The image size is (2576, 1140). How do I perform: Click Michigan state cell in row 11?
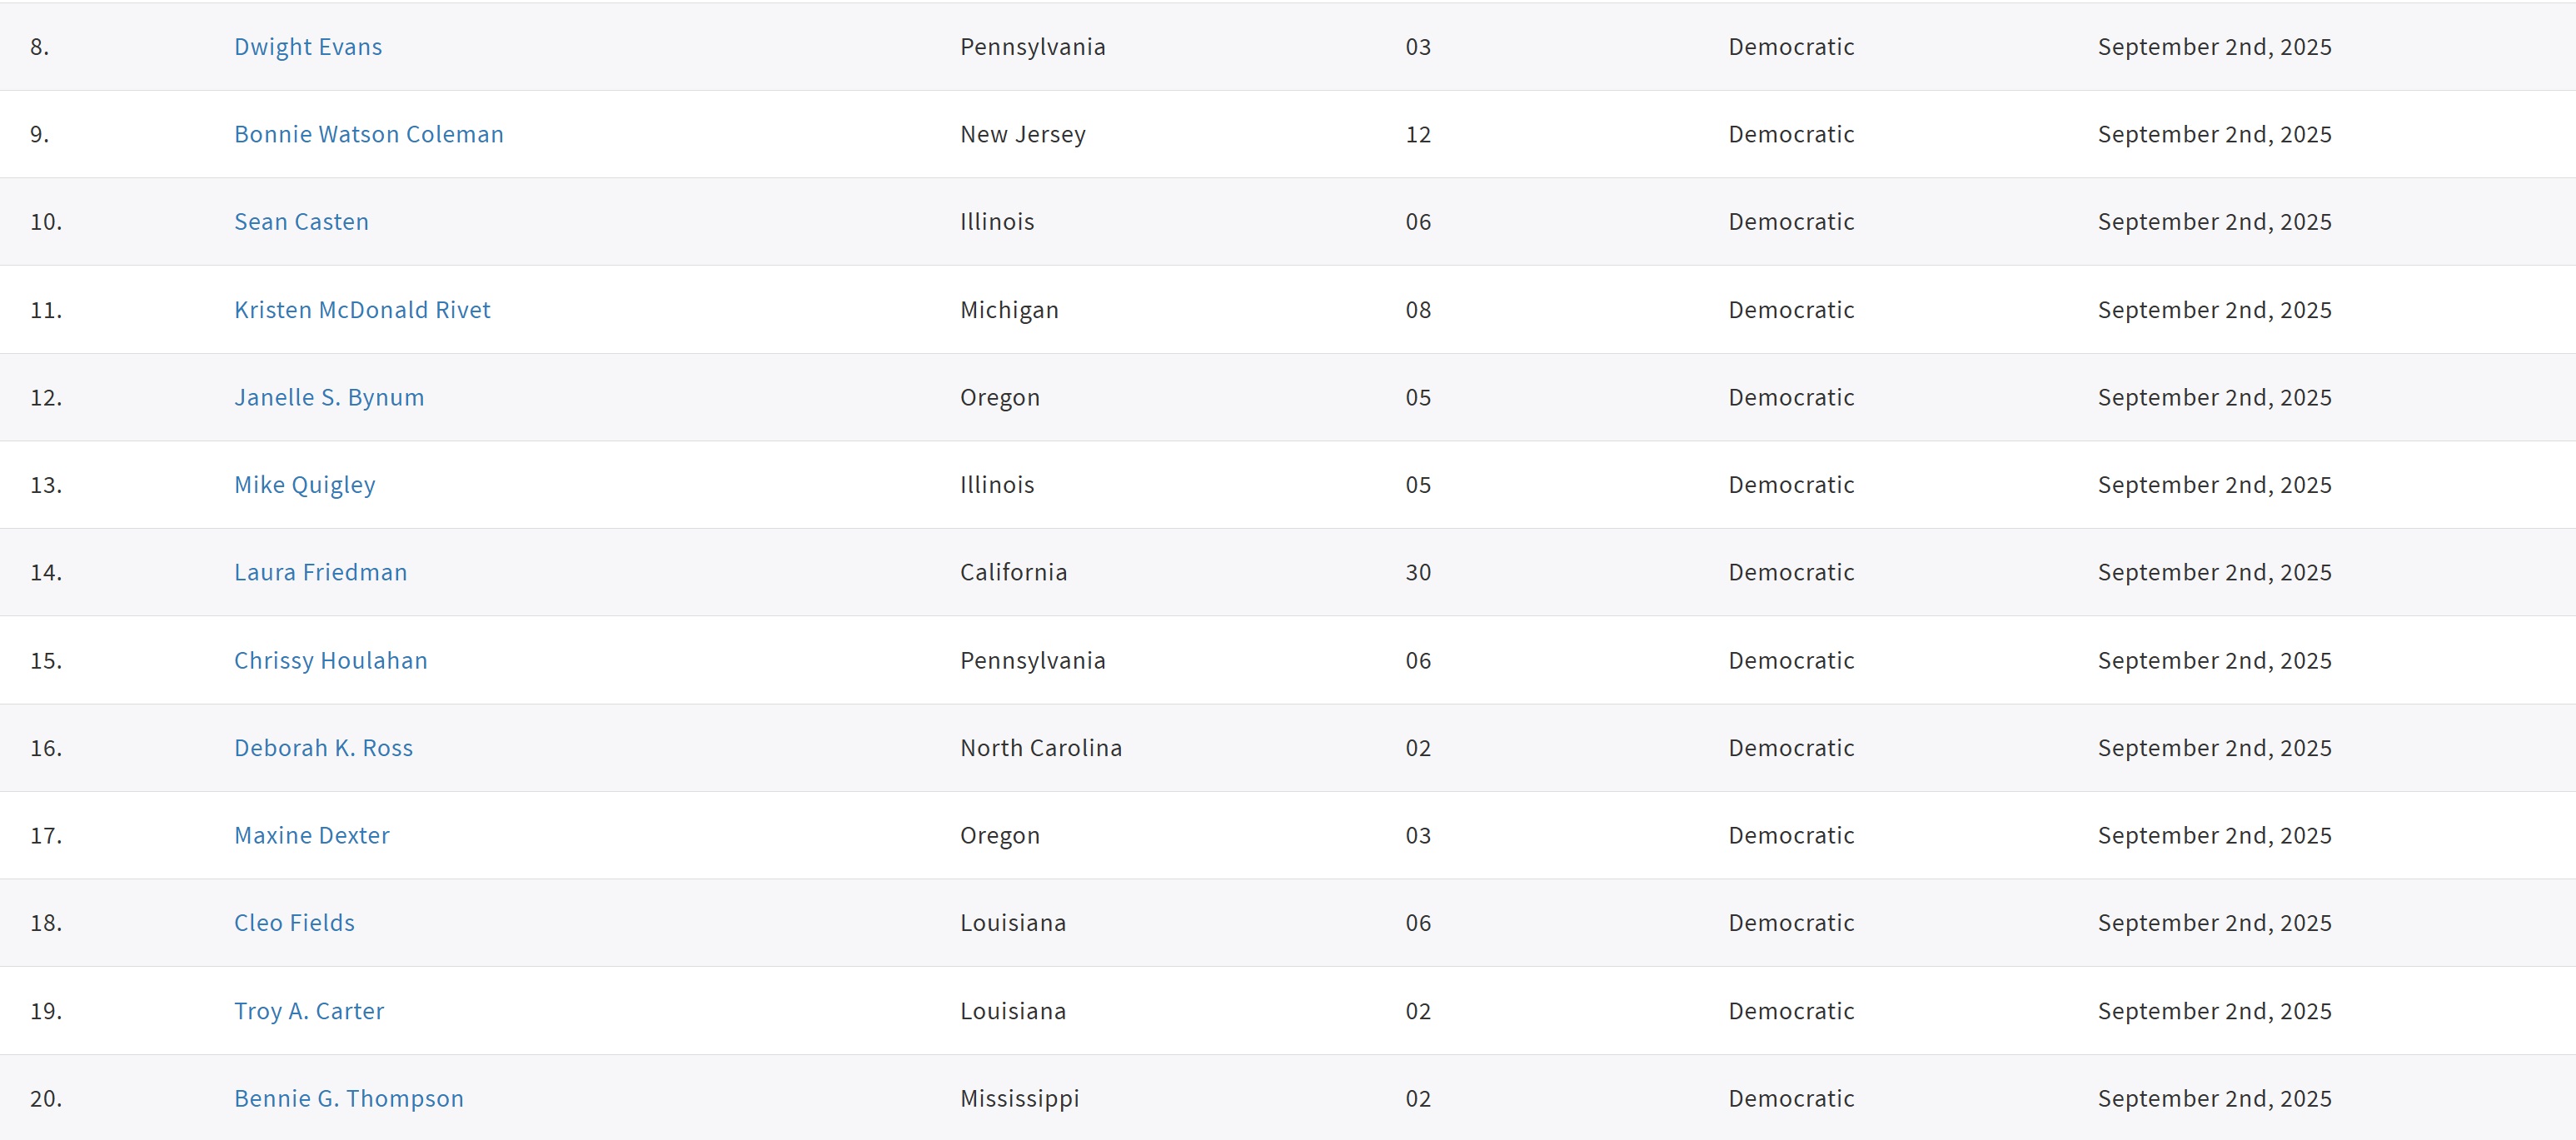click(x=1009, y=310)
